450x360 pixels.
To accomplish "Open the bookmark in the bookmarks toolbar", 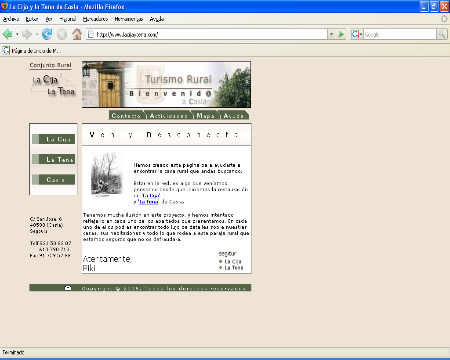I will 32,51.
